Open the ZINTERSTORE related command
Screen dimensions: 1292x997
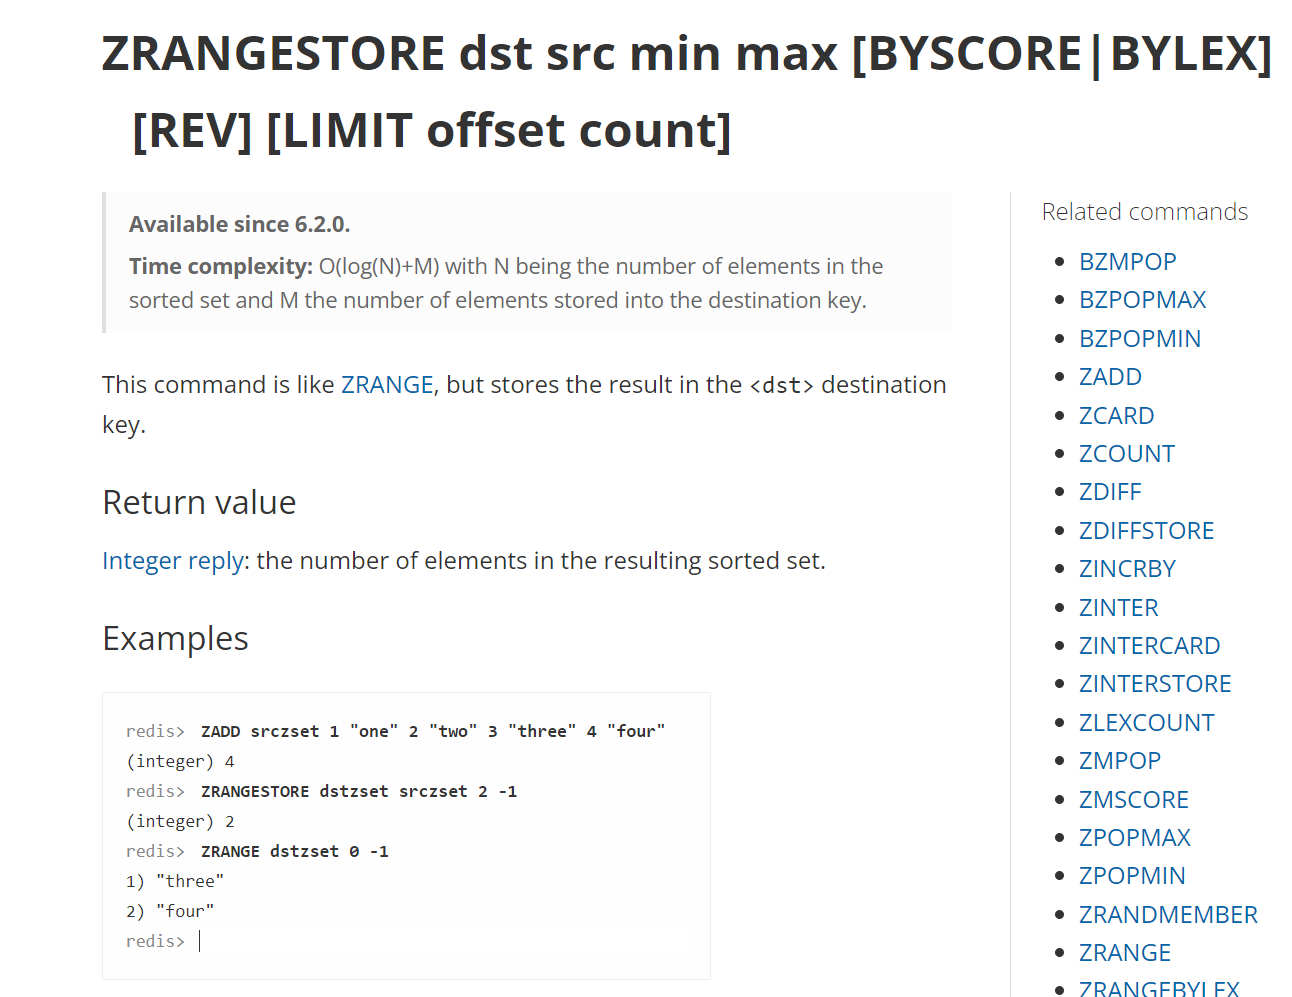coord(1155,683)
